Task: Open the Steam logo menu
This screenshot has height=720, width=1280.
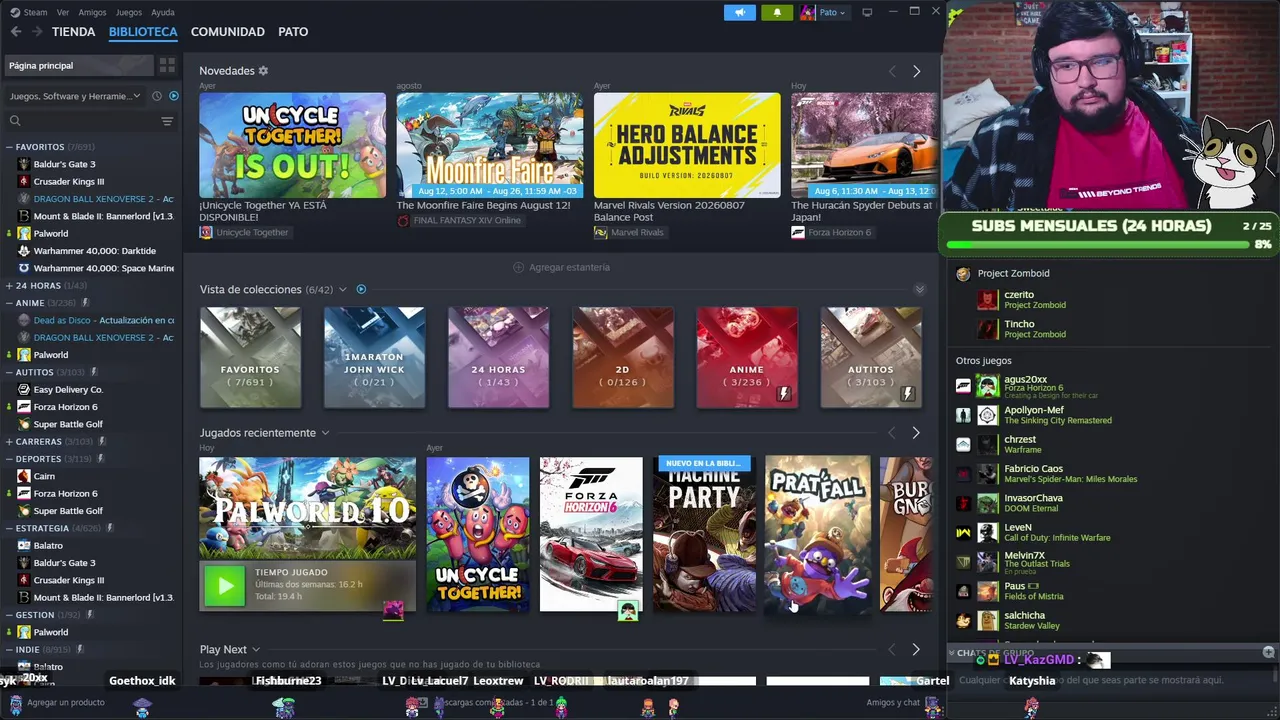Action: [x=16, y=12]
